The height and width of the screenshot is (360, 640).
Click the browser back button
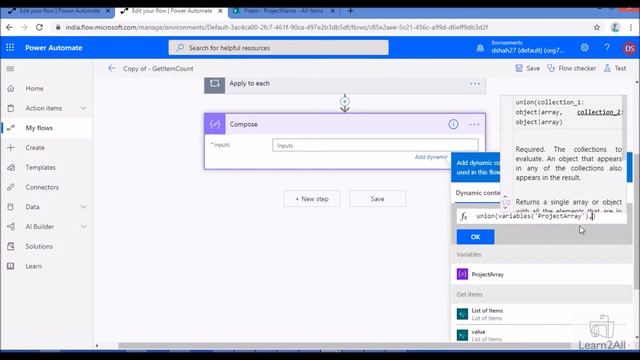pos(9,27)
